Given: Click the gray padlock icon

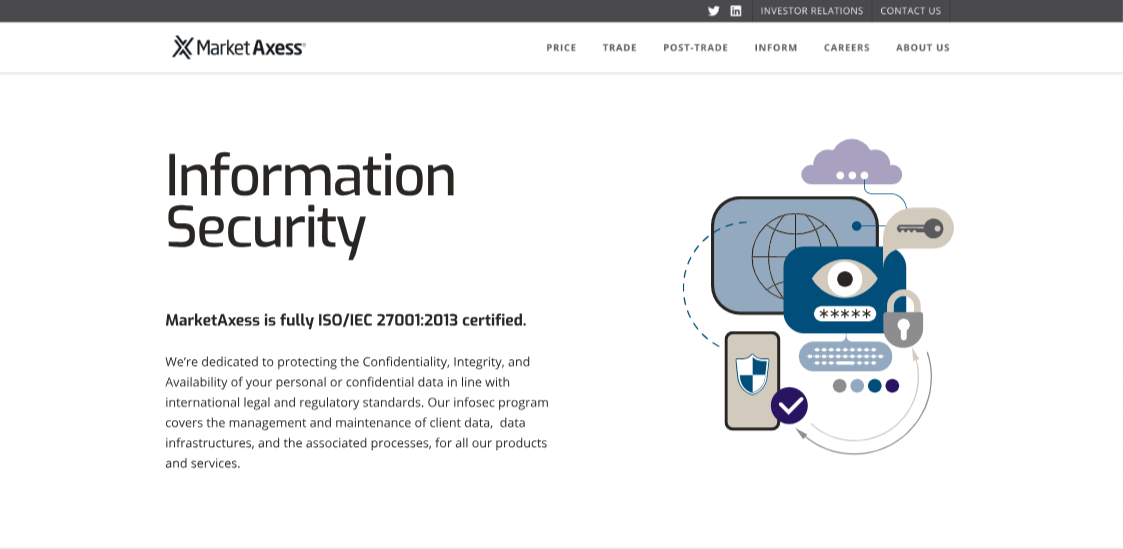Looking at the screenshot, I should [903, 320].
